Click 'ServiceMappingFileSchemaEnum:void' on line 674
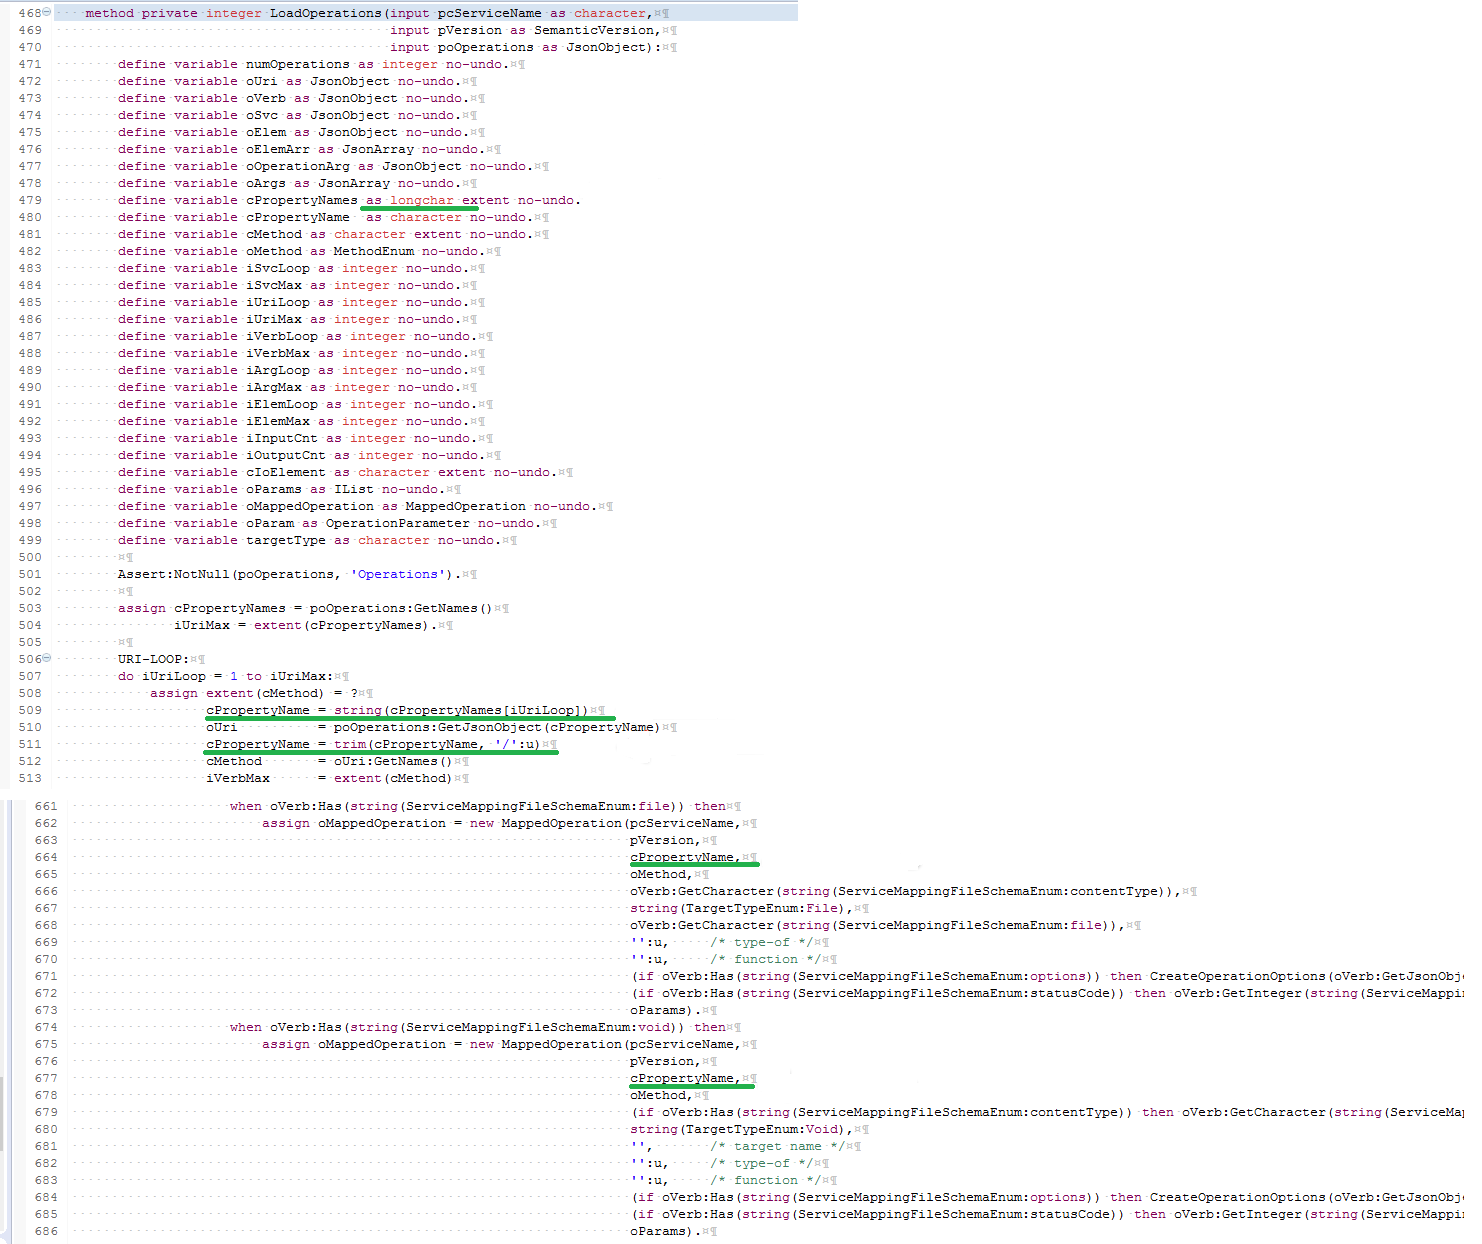This screenshot has width=1482, height=1244. coord(538,1027)
